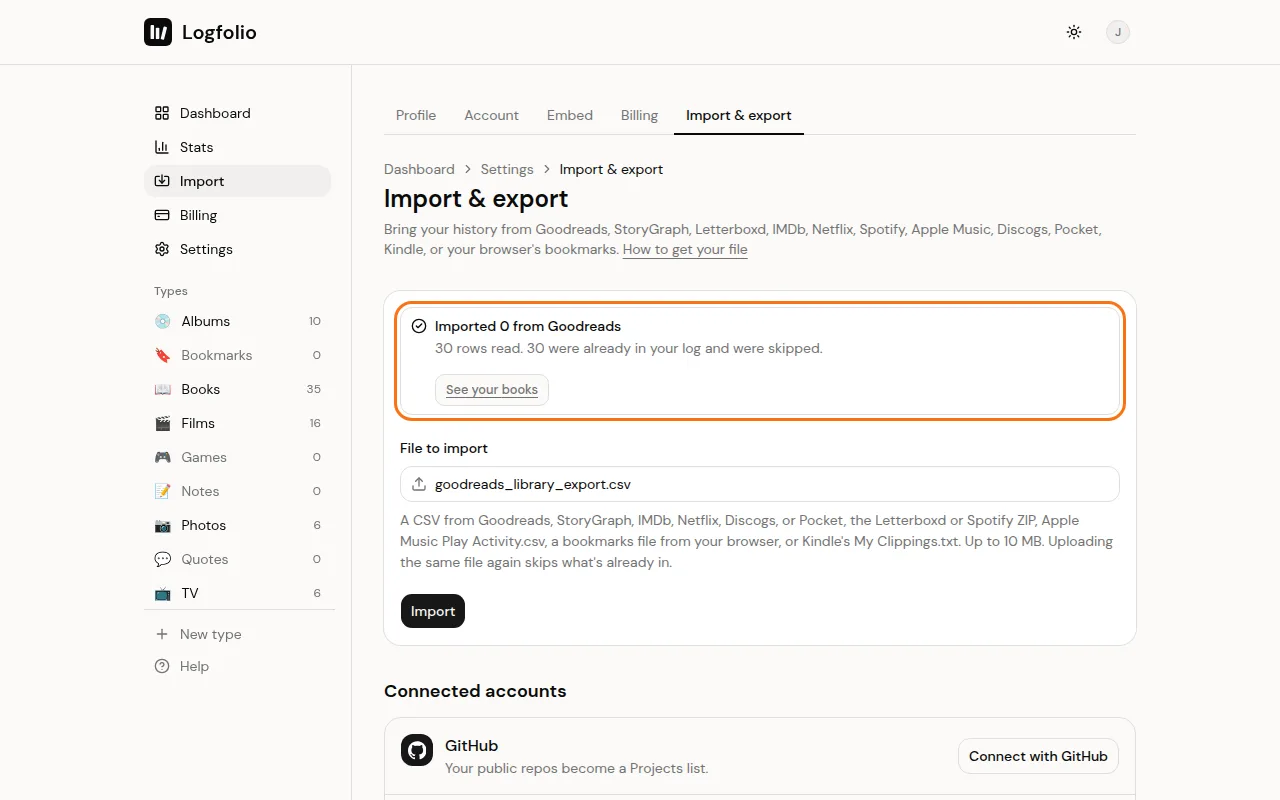Open the J user avatar menu

tap(1118, 32)
